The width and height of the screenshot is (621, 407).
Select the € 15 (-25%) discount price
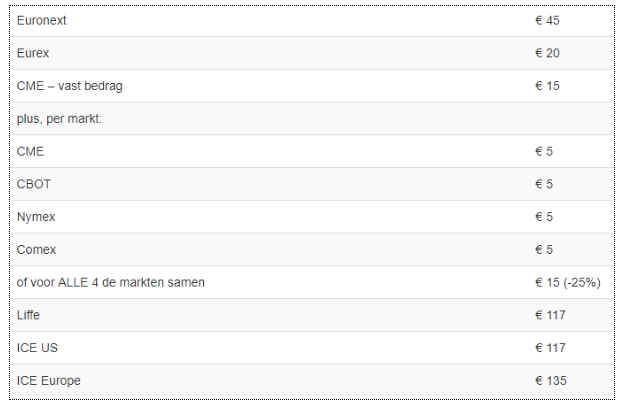pyautogui.click(x=568, y=283)
